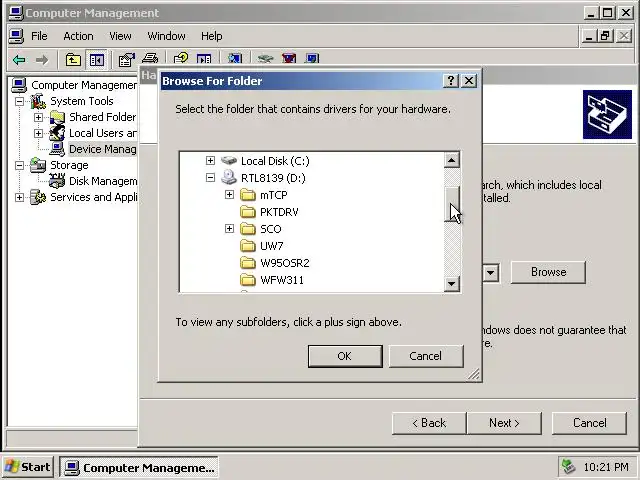Click the Computer Management taskbar button
This screenshot has height=480, width=640.
(139, 467)
